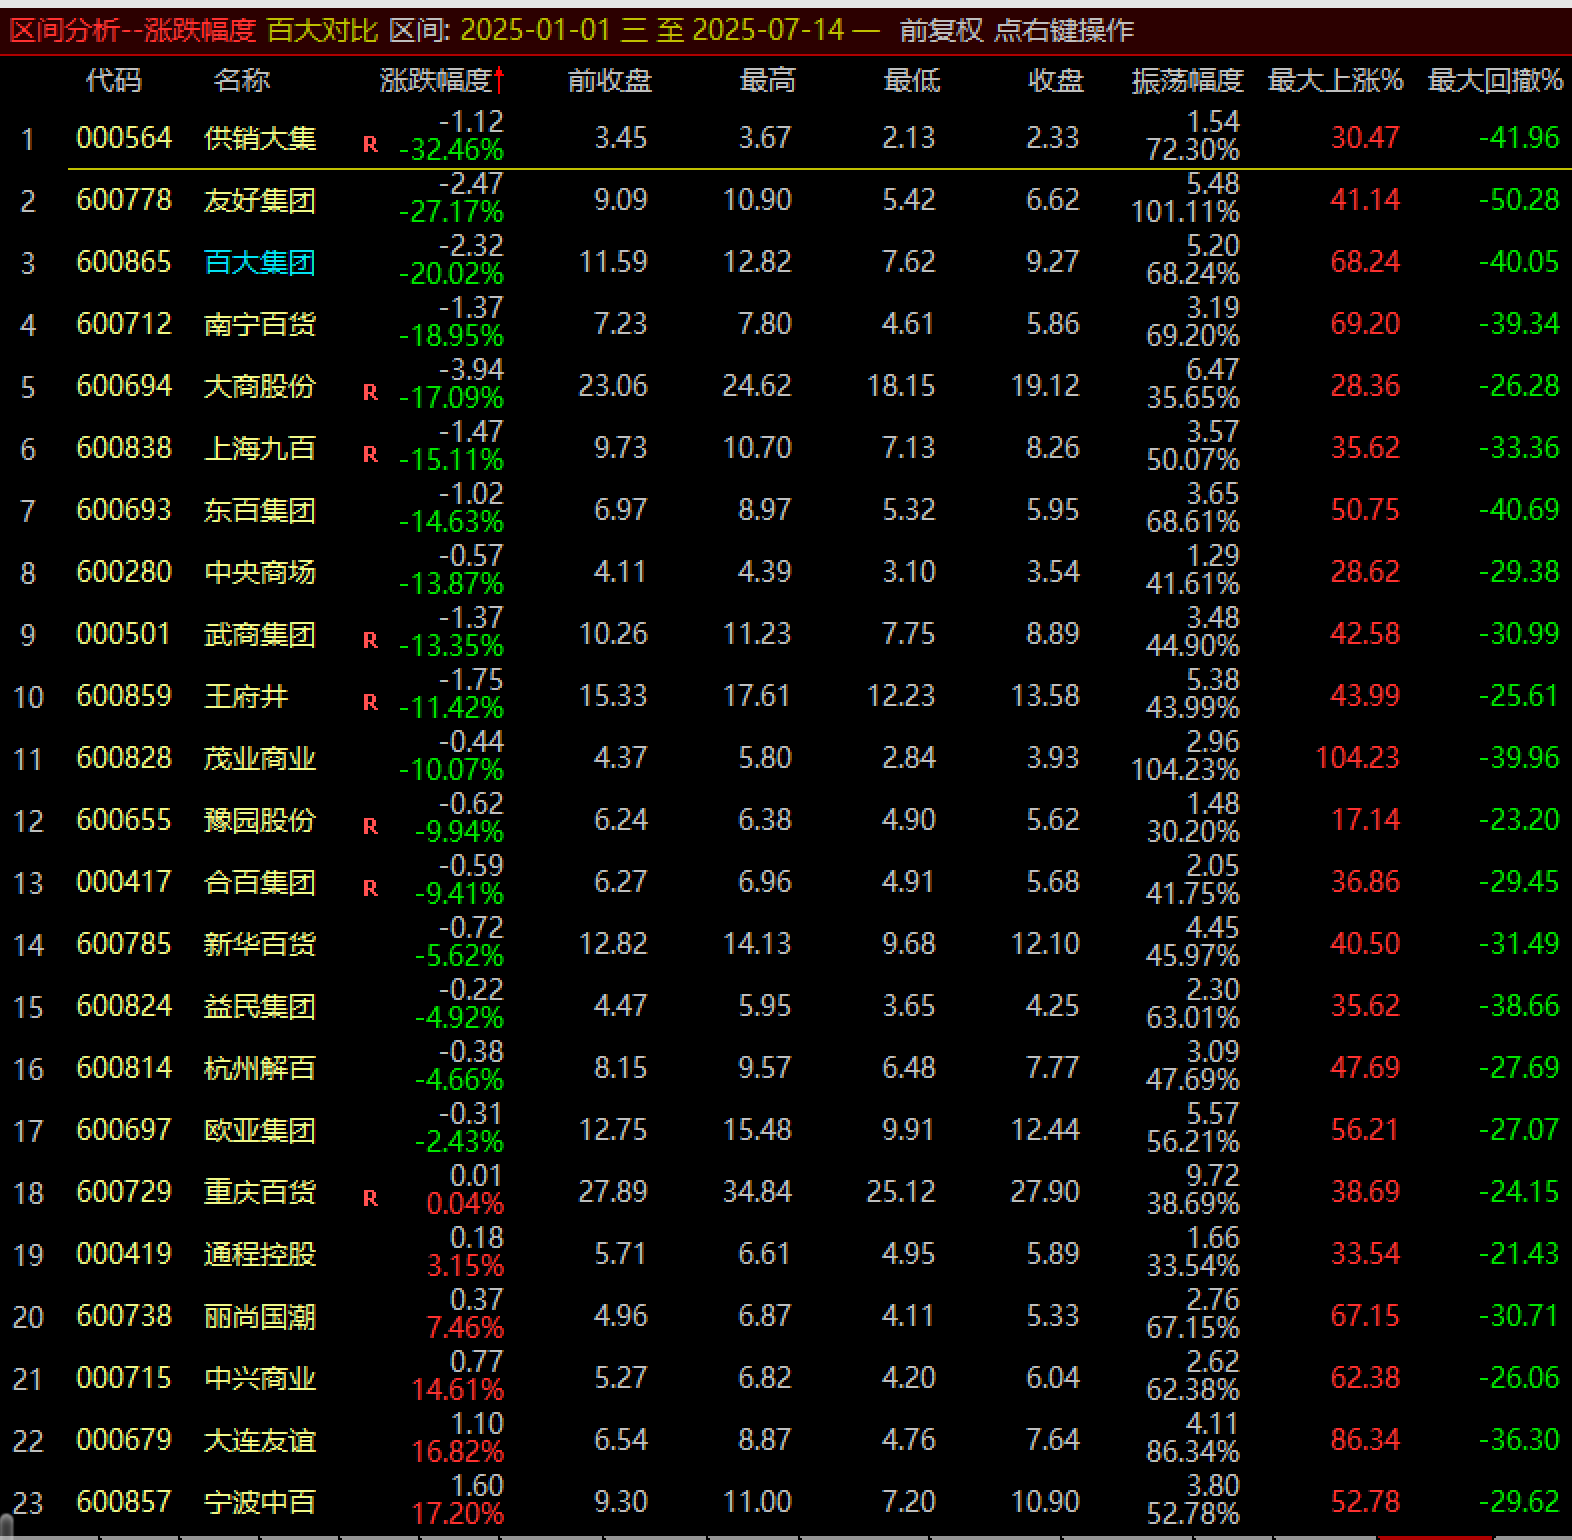
Task: Click low price 2.13
Action: point(908,138)
